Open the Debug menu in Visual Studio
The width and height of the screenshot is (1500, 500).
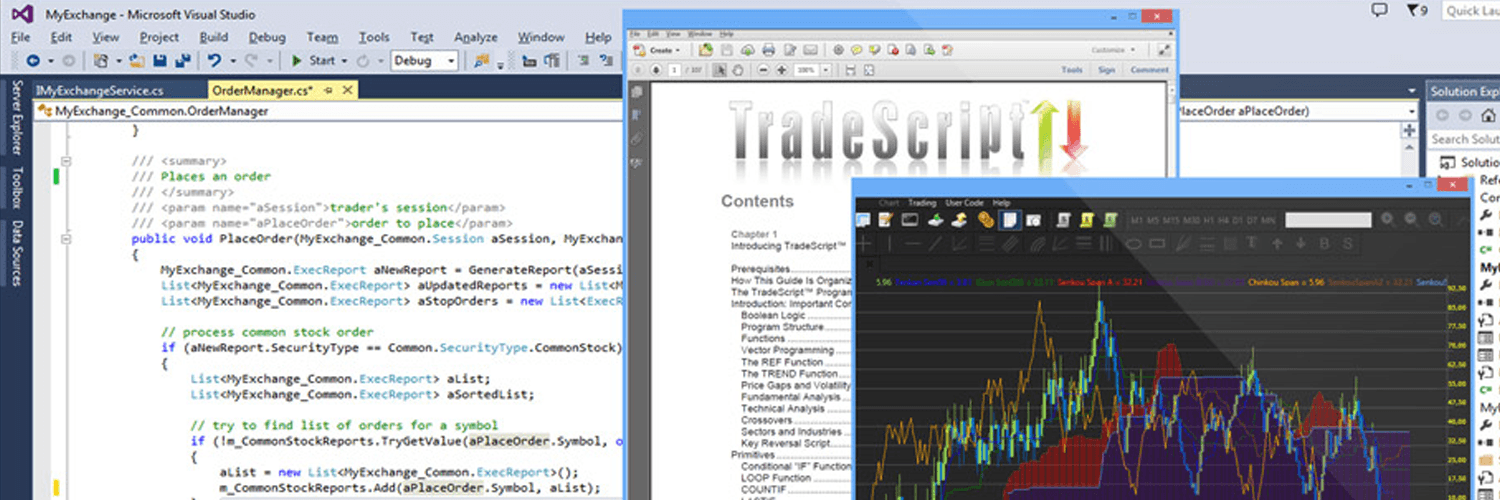(267, 37)
